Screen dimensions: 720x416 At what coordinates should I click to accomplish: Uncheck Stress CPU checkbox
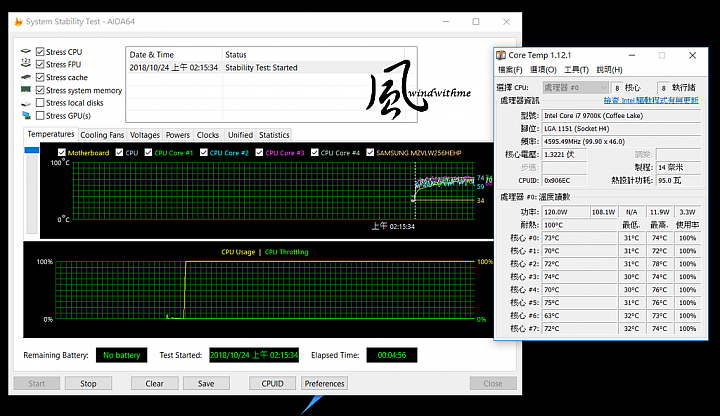tap(40, 51)
